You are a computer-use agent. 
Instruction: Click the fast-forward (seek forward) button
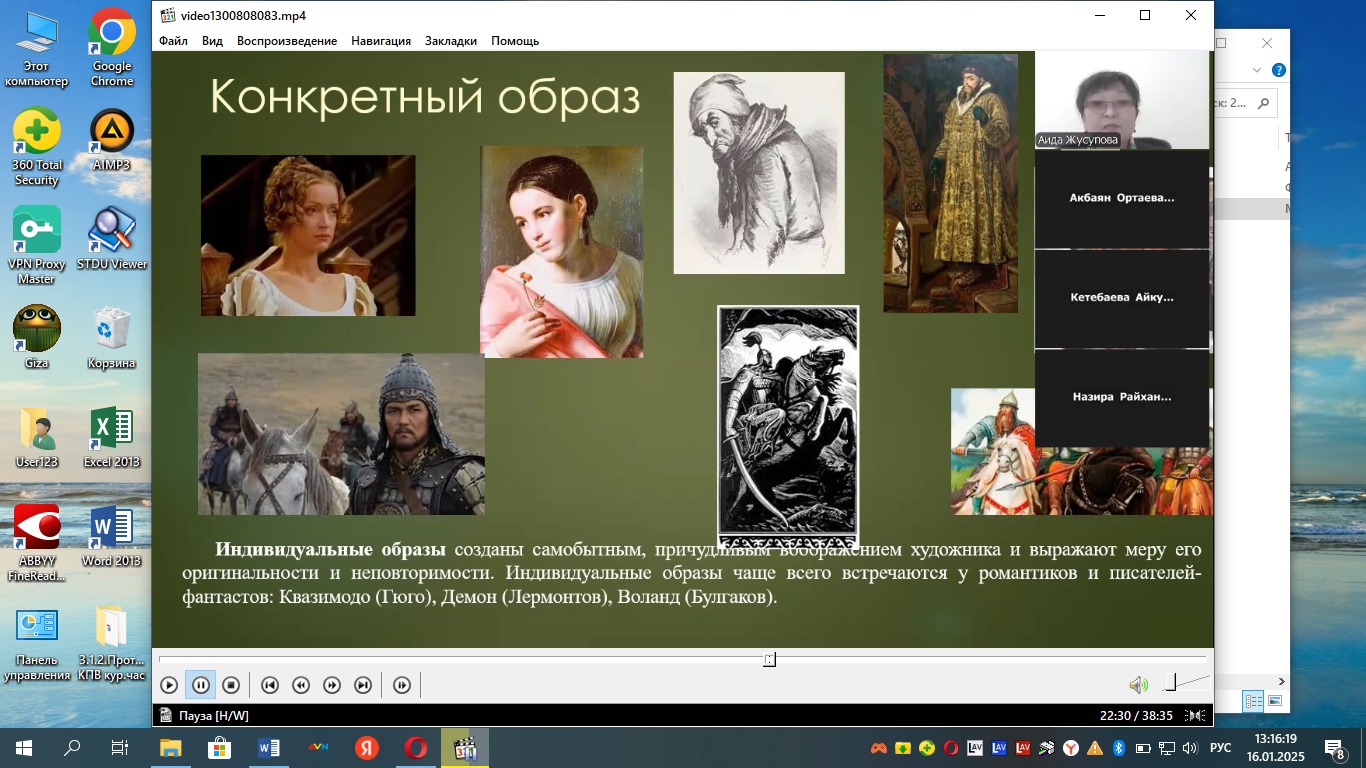(x=332, y=685)
